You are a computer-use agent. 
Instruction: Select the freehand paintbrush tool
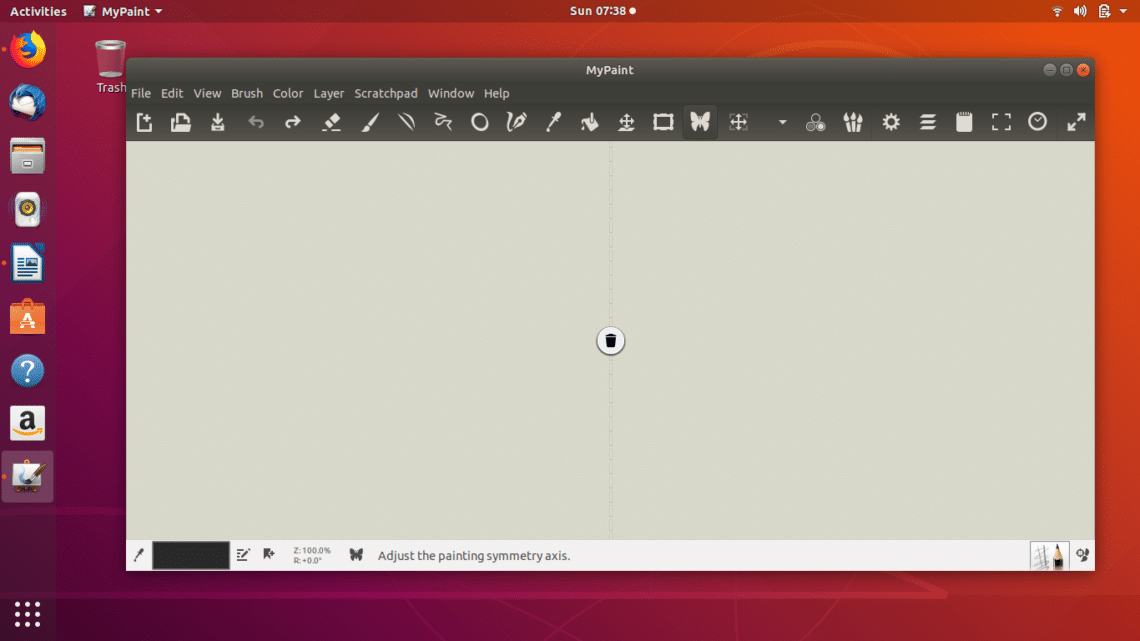[x=369, y=122]
